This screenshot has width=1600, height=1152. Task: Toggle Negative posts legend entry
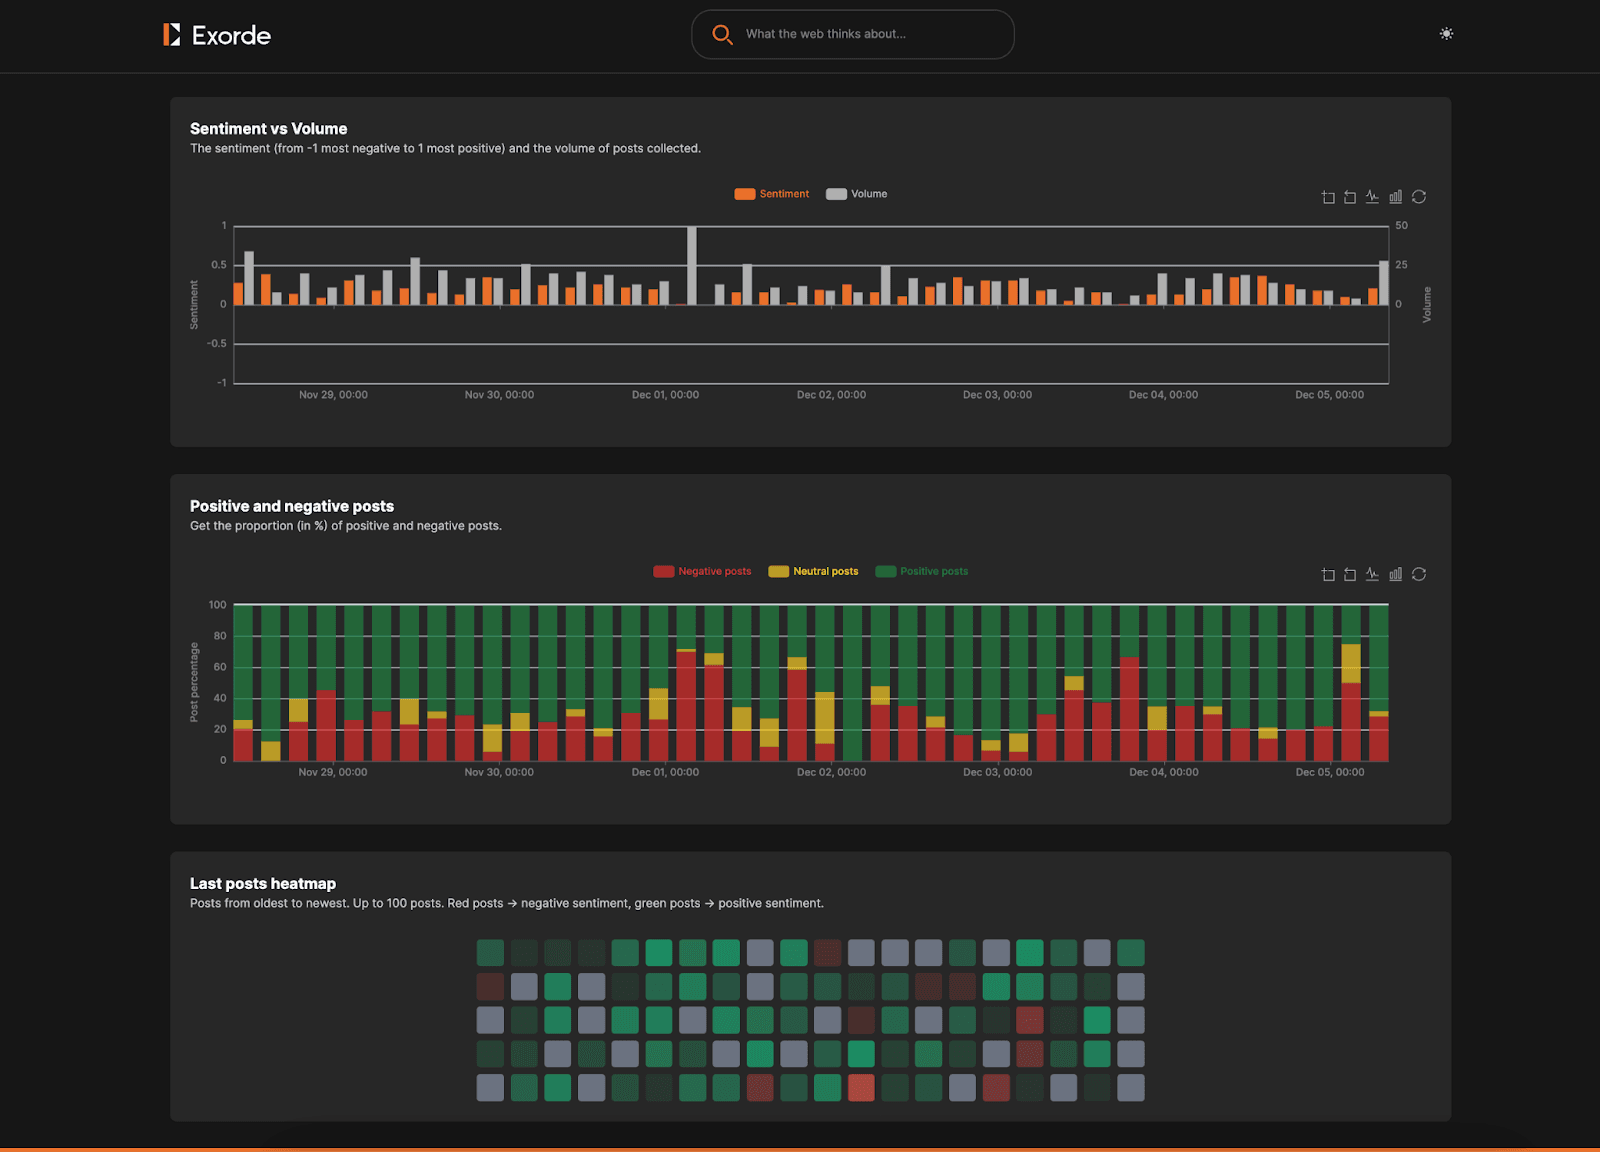(x=702, y=572)
